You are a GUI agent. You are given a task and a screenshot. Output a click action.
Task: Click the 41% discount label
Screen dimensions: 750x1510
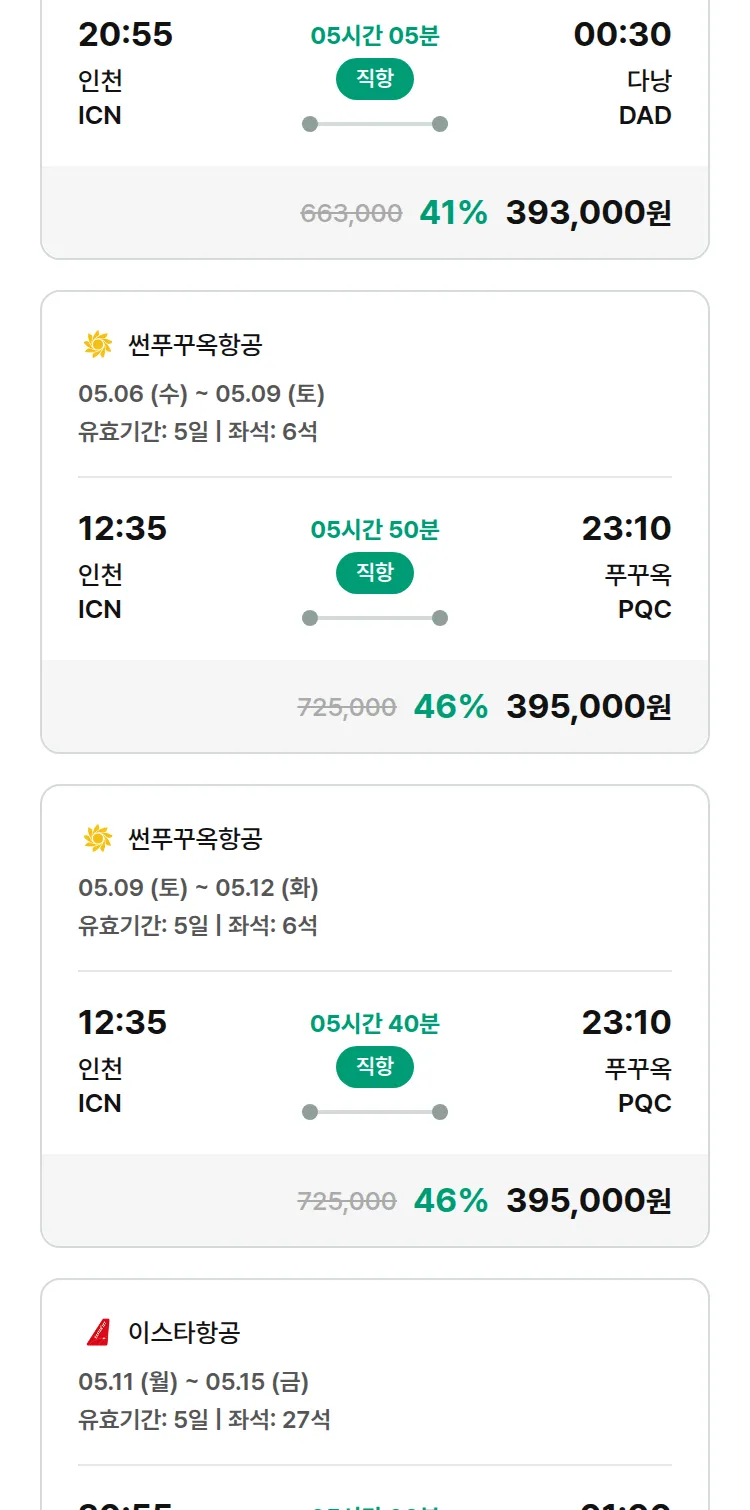pyautogui.click(x=453, y=213)
